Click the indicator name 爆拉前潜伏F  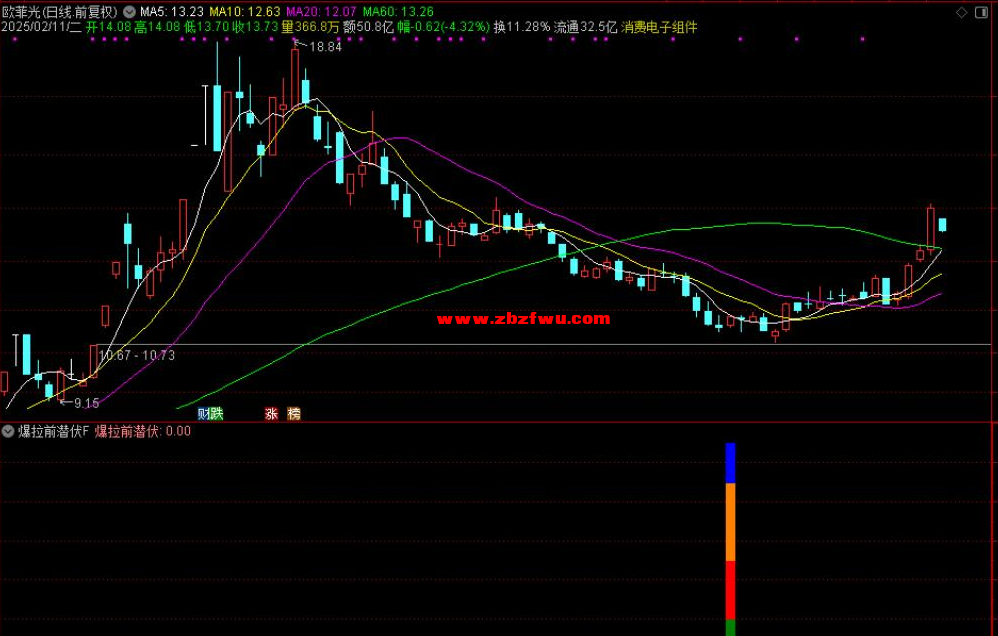(x=53, y=431)
